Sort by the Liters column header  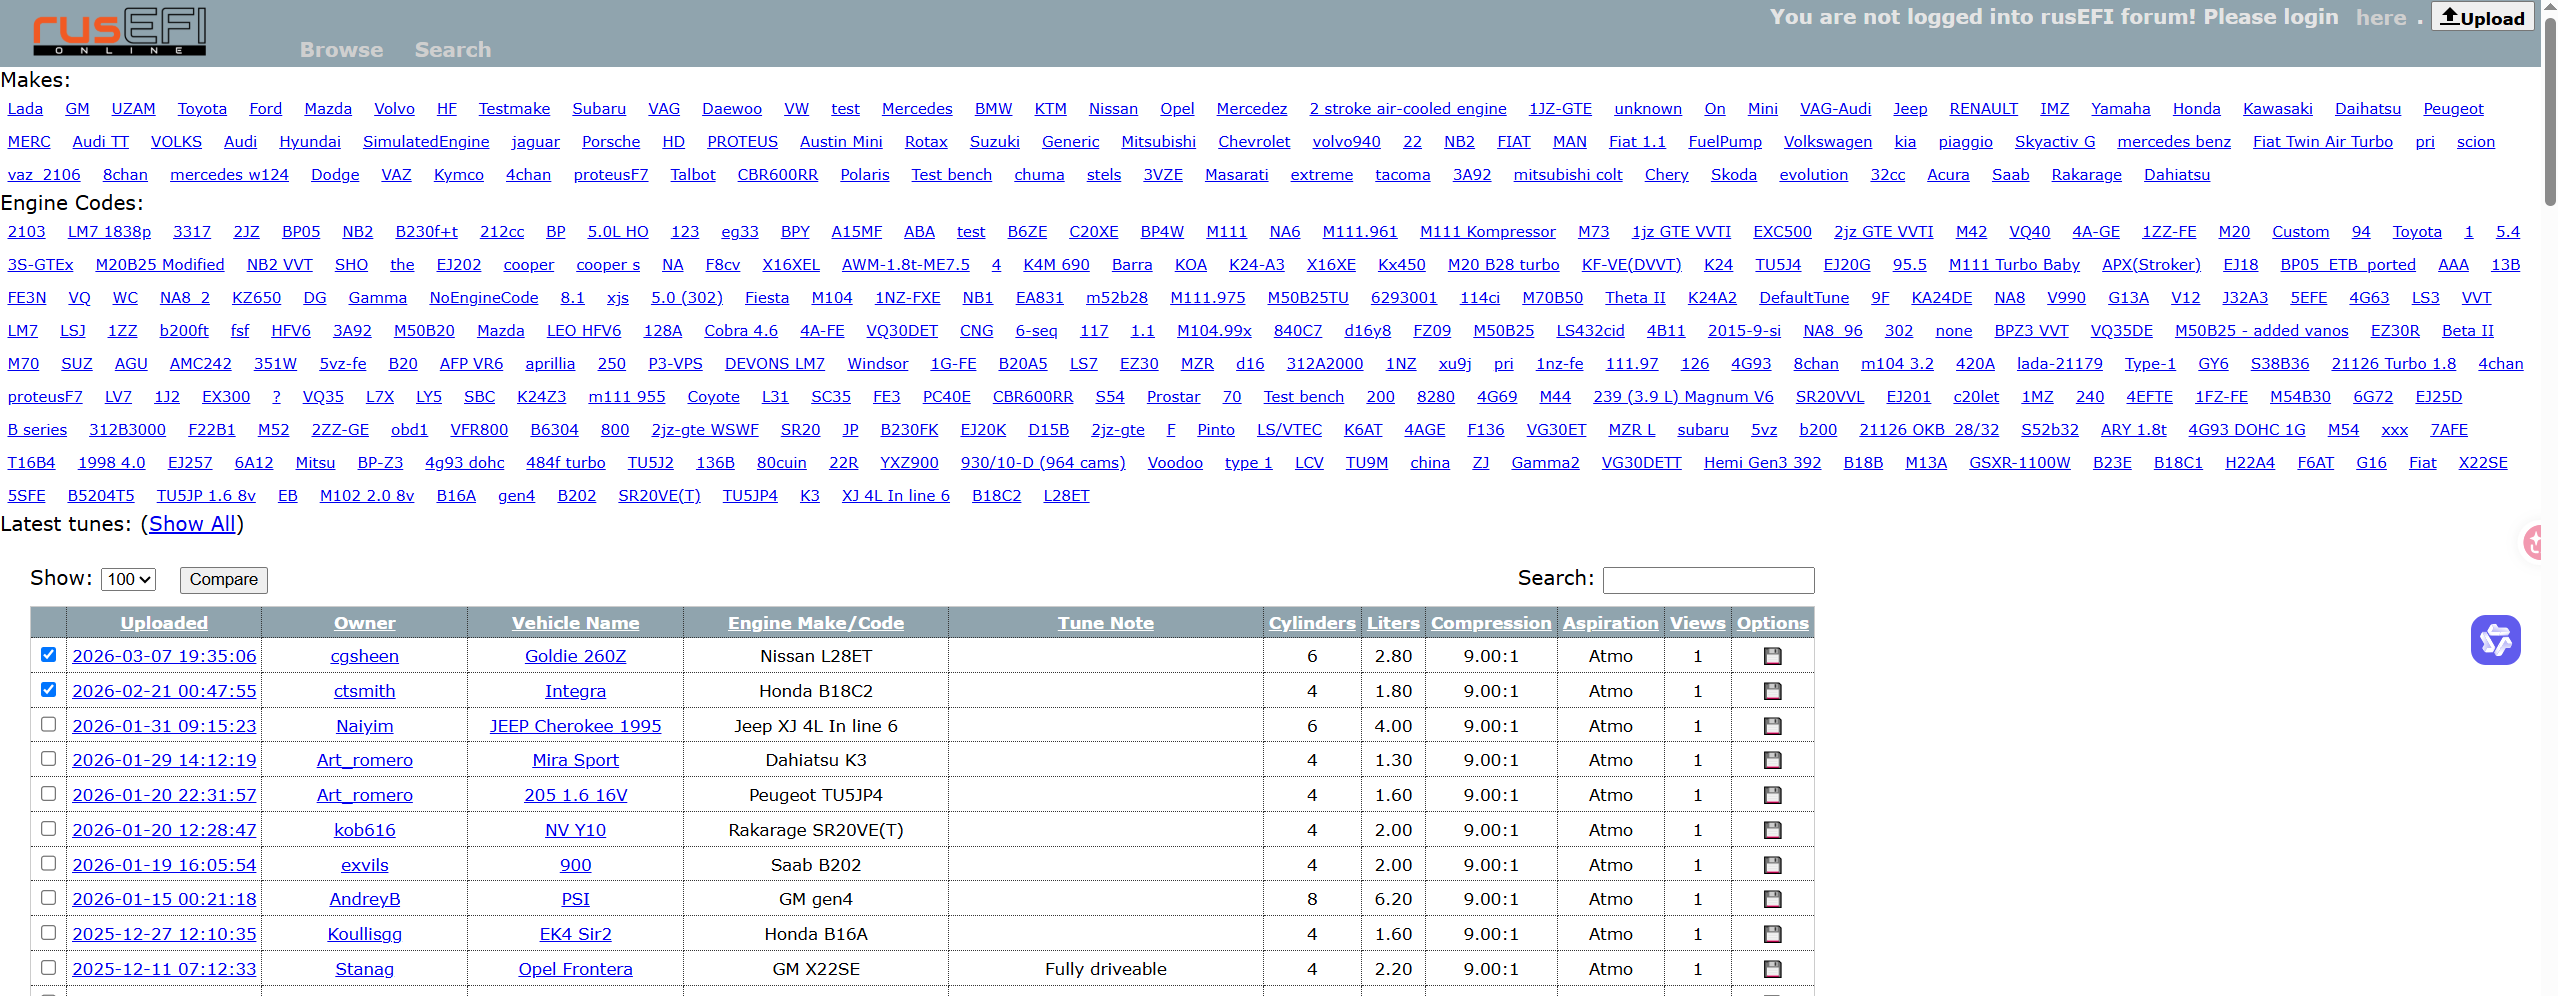(1393, 623)
